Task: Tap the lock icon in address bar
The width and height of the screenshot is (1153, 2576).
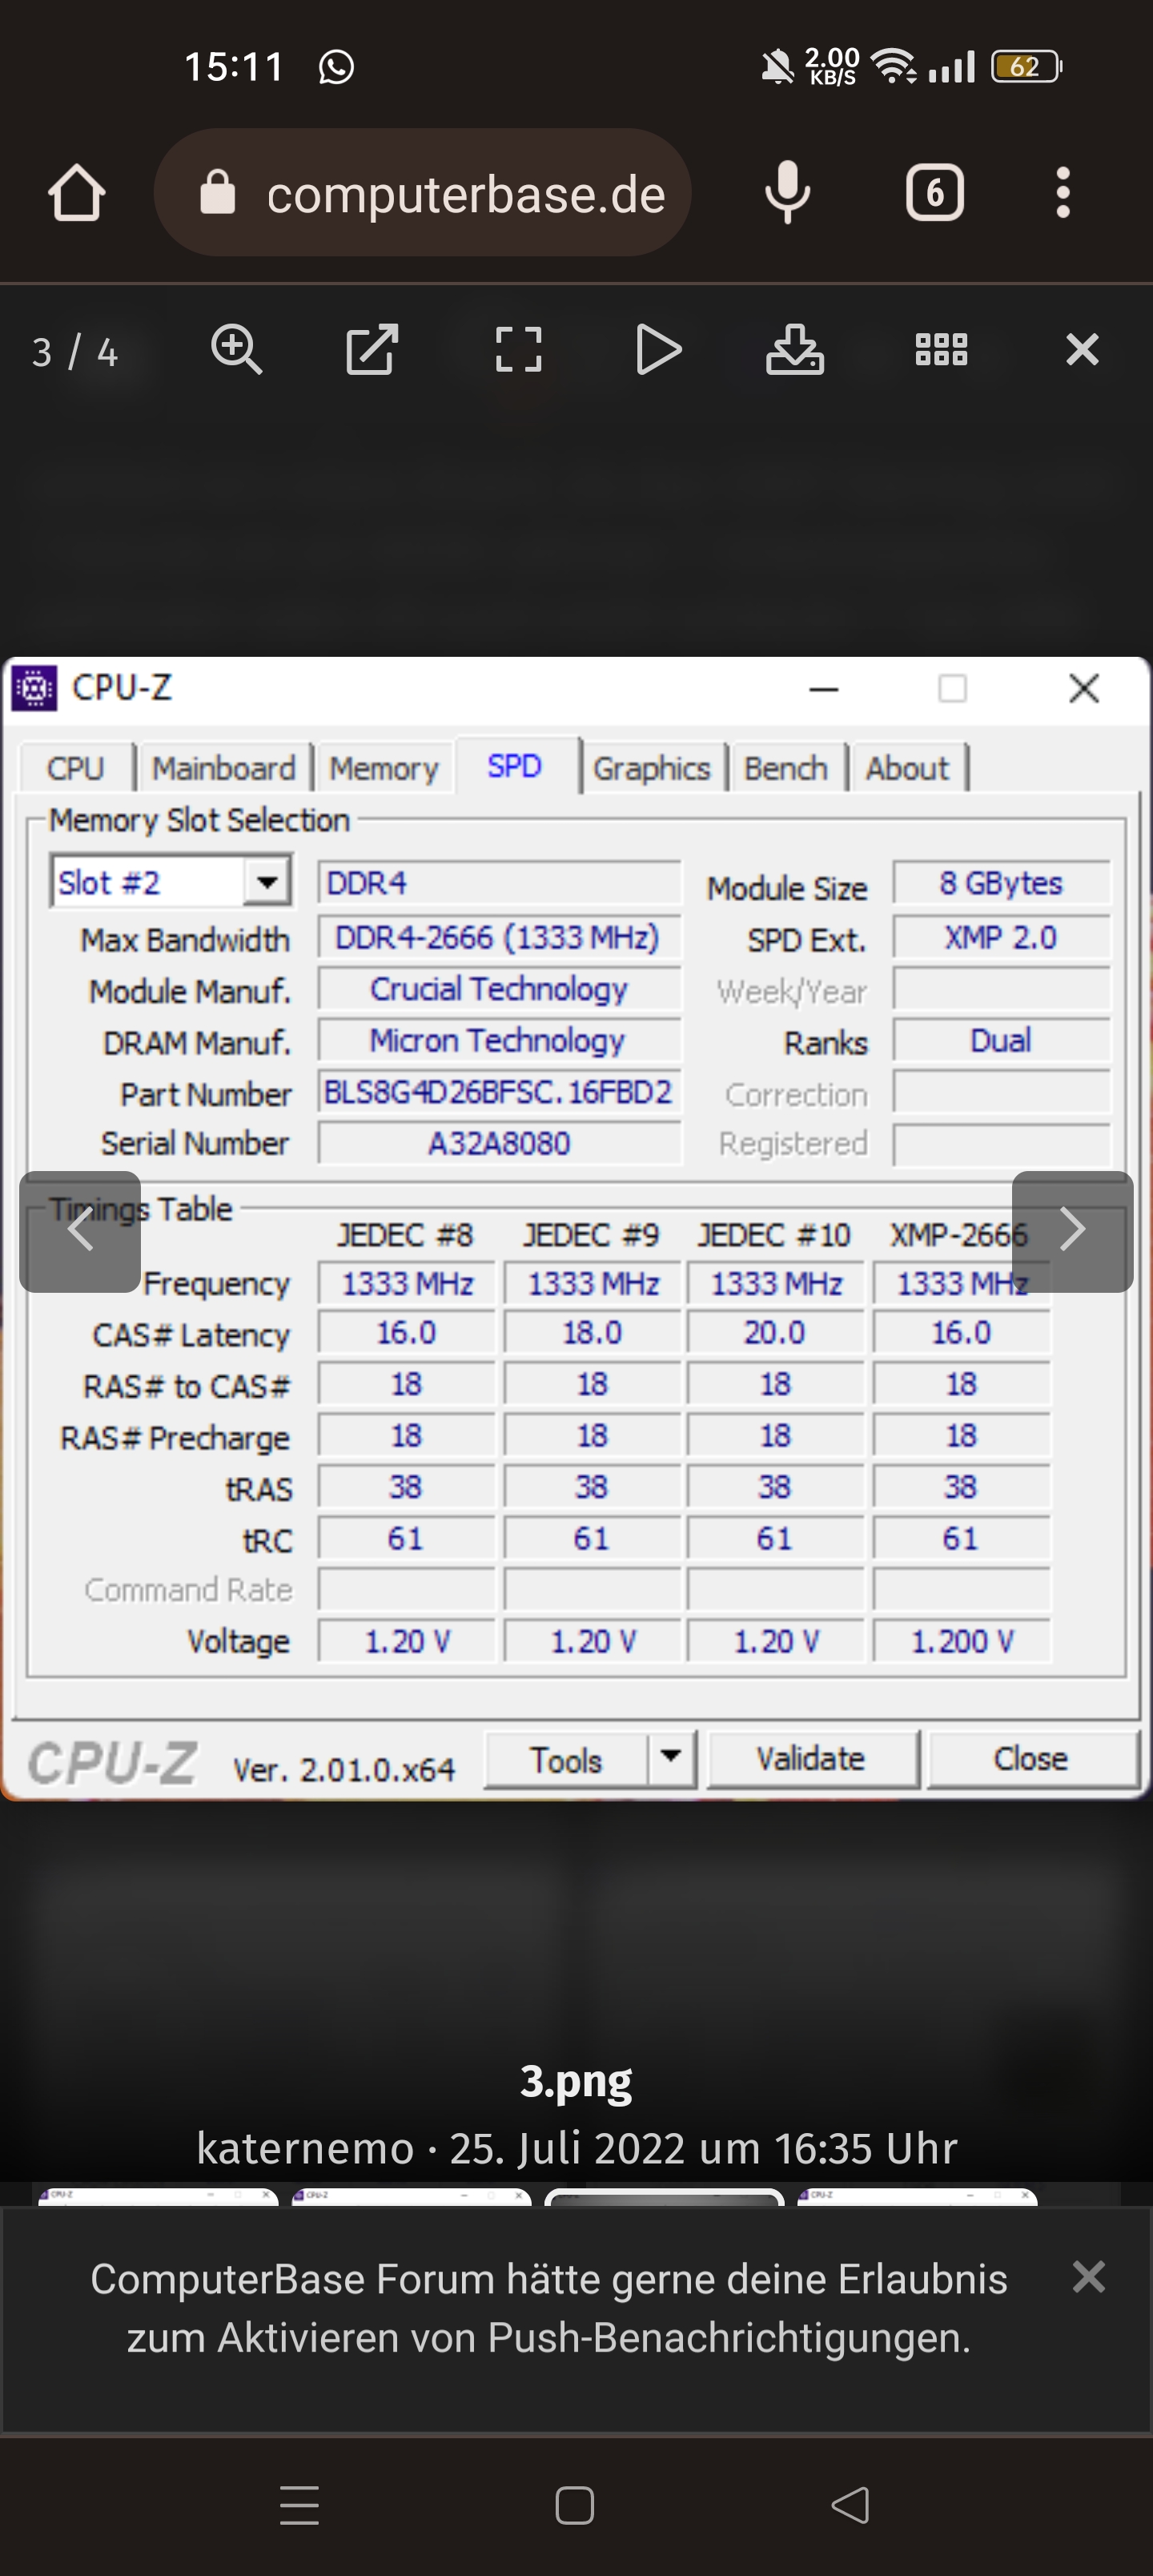Action: pos(217,192)
